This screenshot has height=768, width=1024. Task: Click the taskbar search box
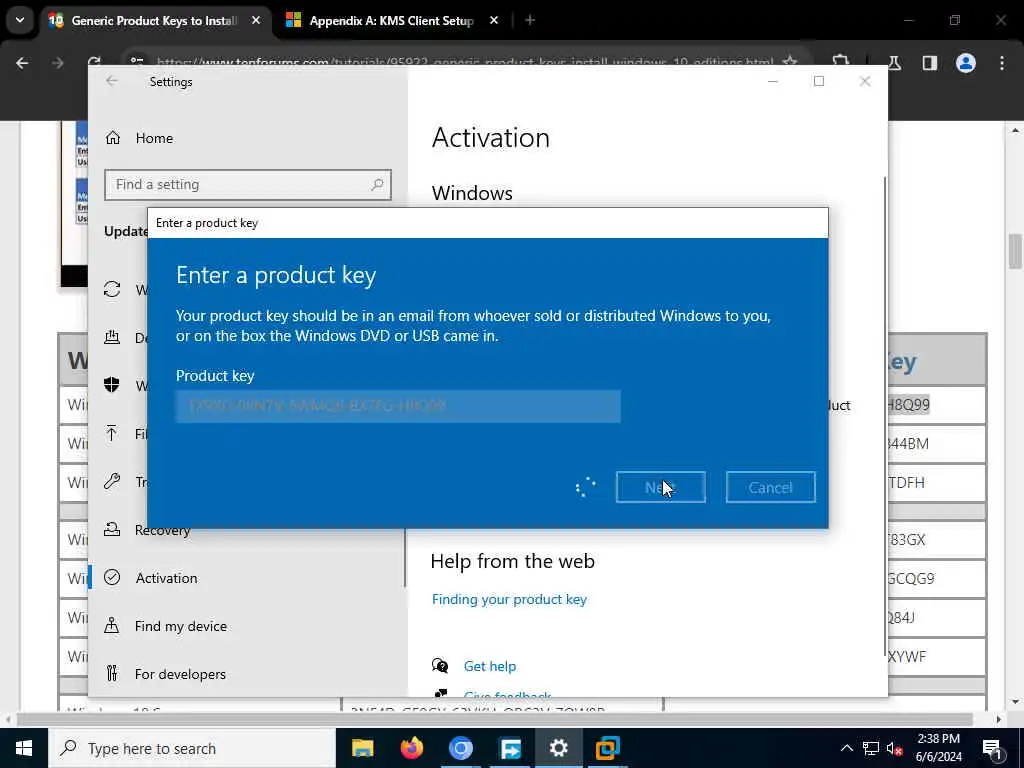192,748
